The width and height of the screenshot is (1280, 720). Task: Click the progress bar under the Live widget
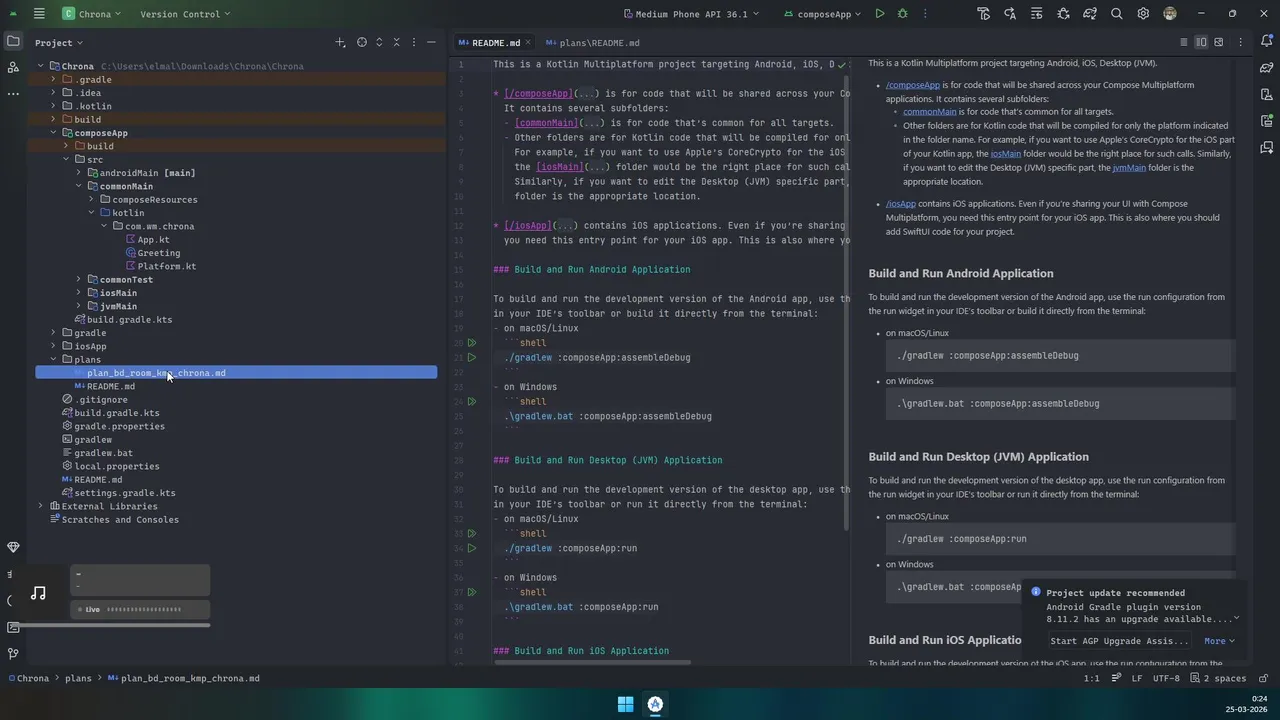coord(110,626)
